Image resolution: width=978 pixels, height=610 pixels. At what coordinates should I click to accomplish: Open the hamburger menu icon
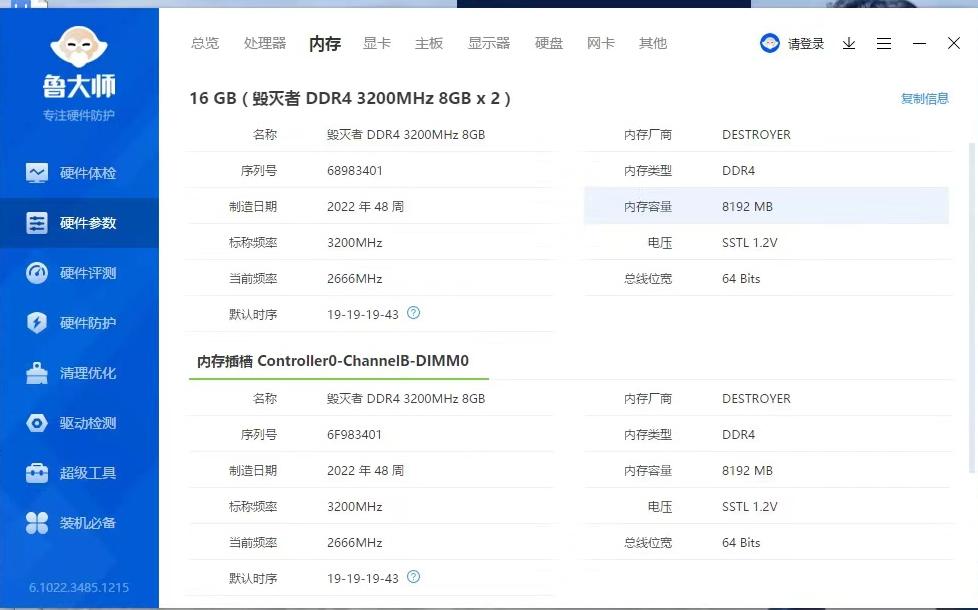[884, 43]
